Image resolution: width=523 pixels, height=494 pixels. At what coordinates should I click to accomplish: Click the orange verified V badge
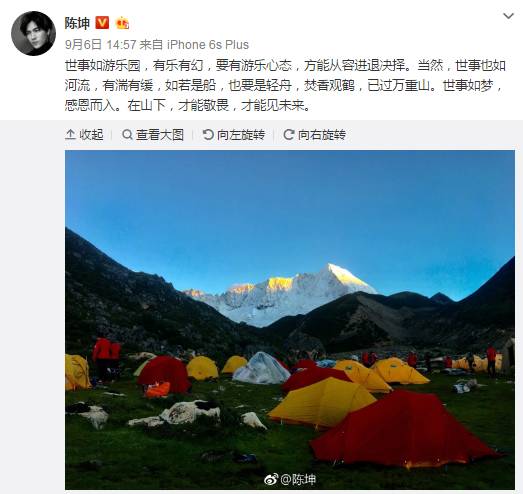[x=102, y=23]
